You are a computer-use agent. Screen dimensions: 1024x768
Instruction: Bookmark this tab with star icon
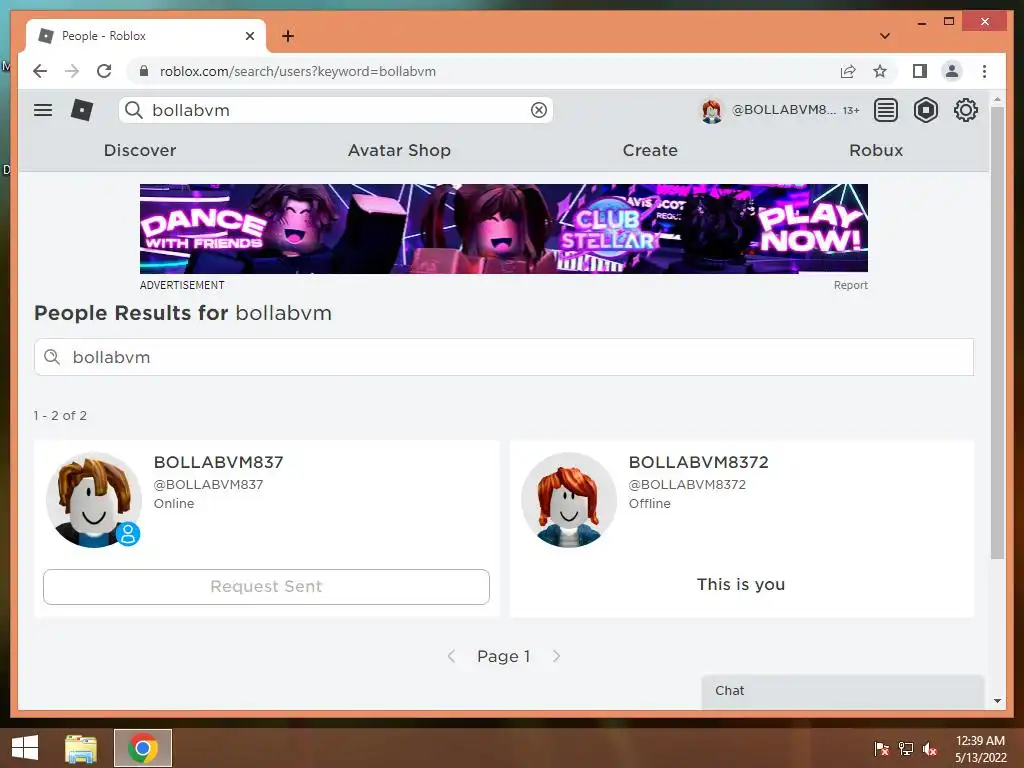(x=880, y=71)
